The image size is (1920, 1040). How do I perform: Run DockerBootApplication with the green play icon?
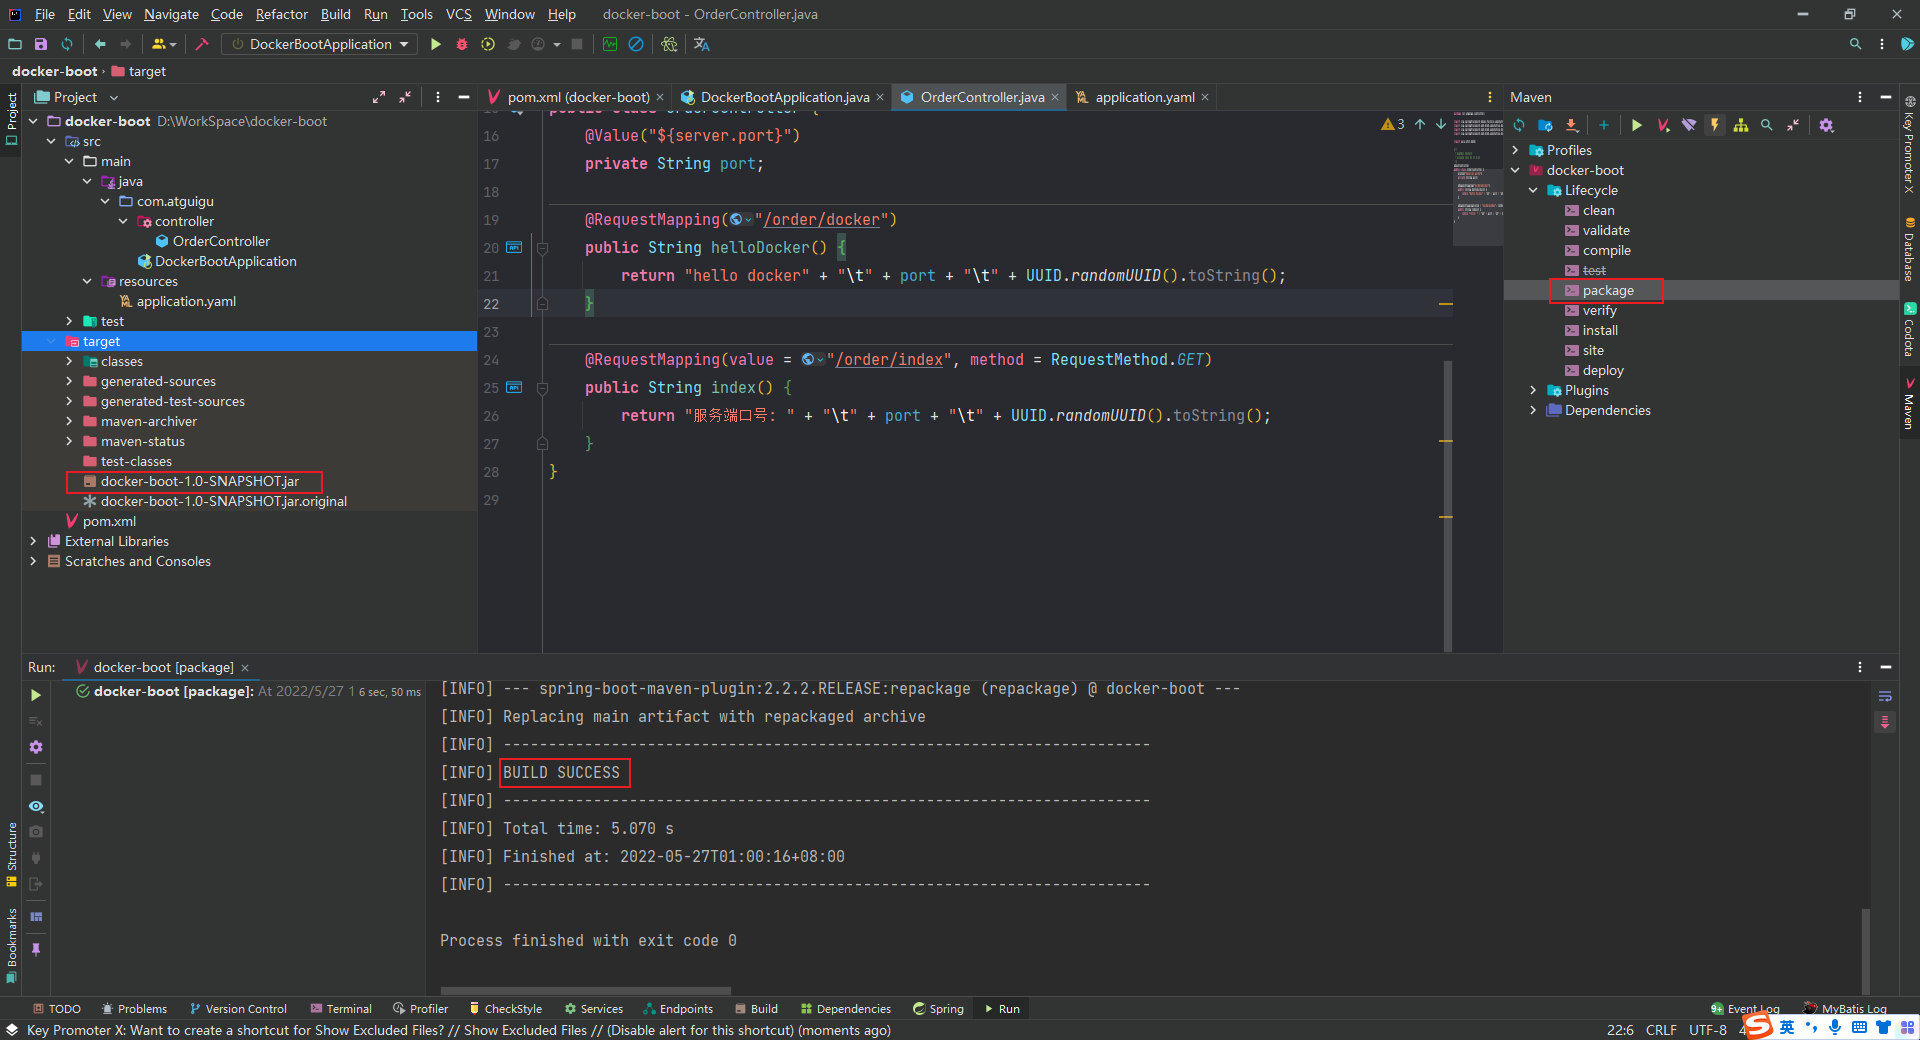[435, 44]
